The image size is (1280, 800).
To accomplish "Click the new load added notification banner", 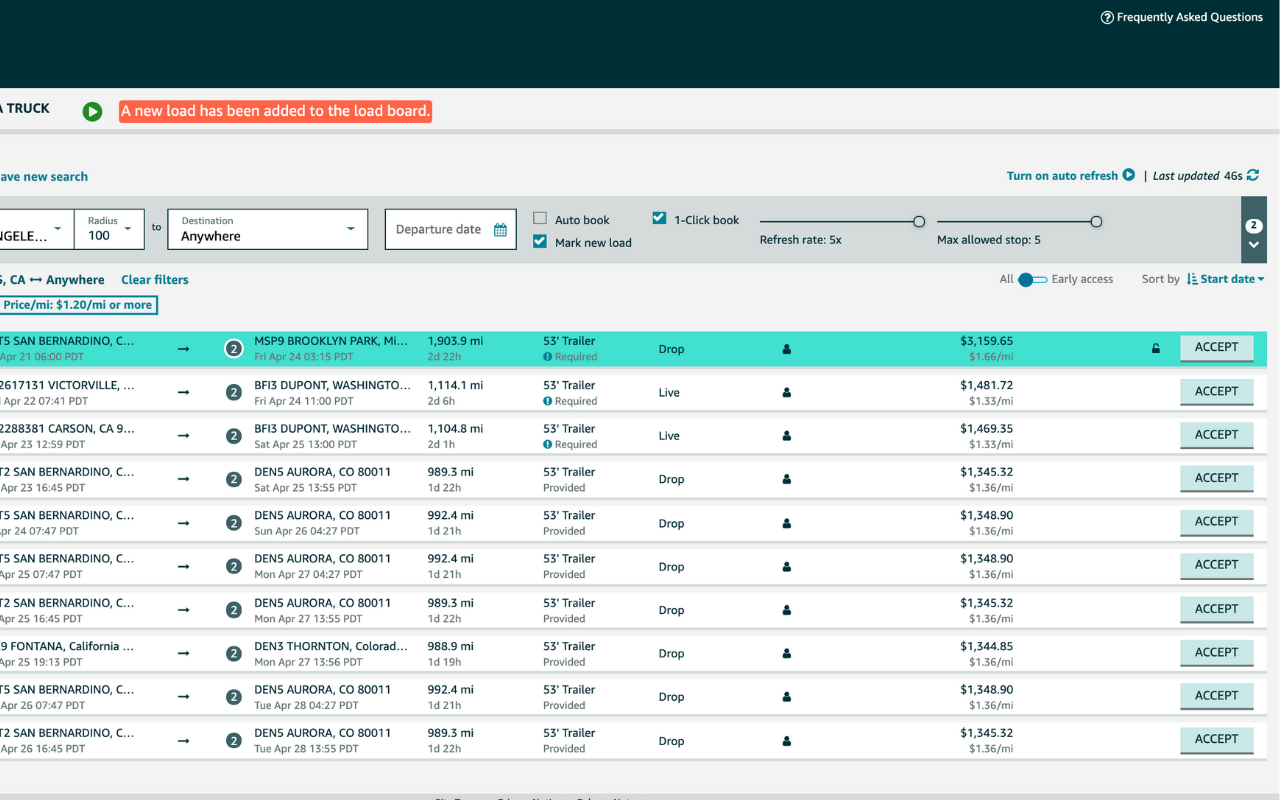I will [275, 111].
